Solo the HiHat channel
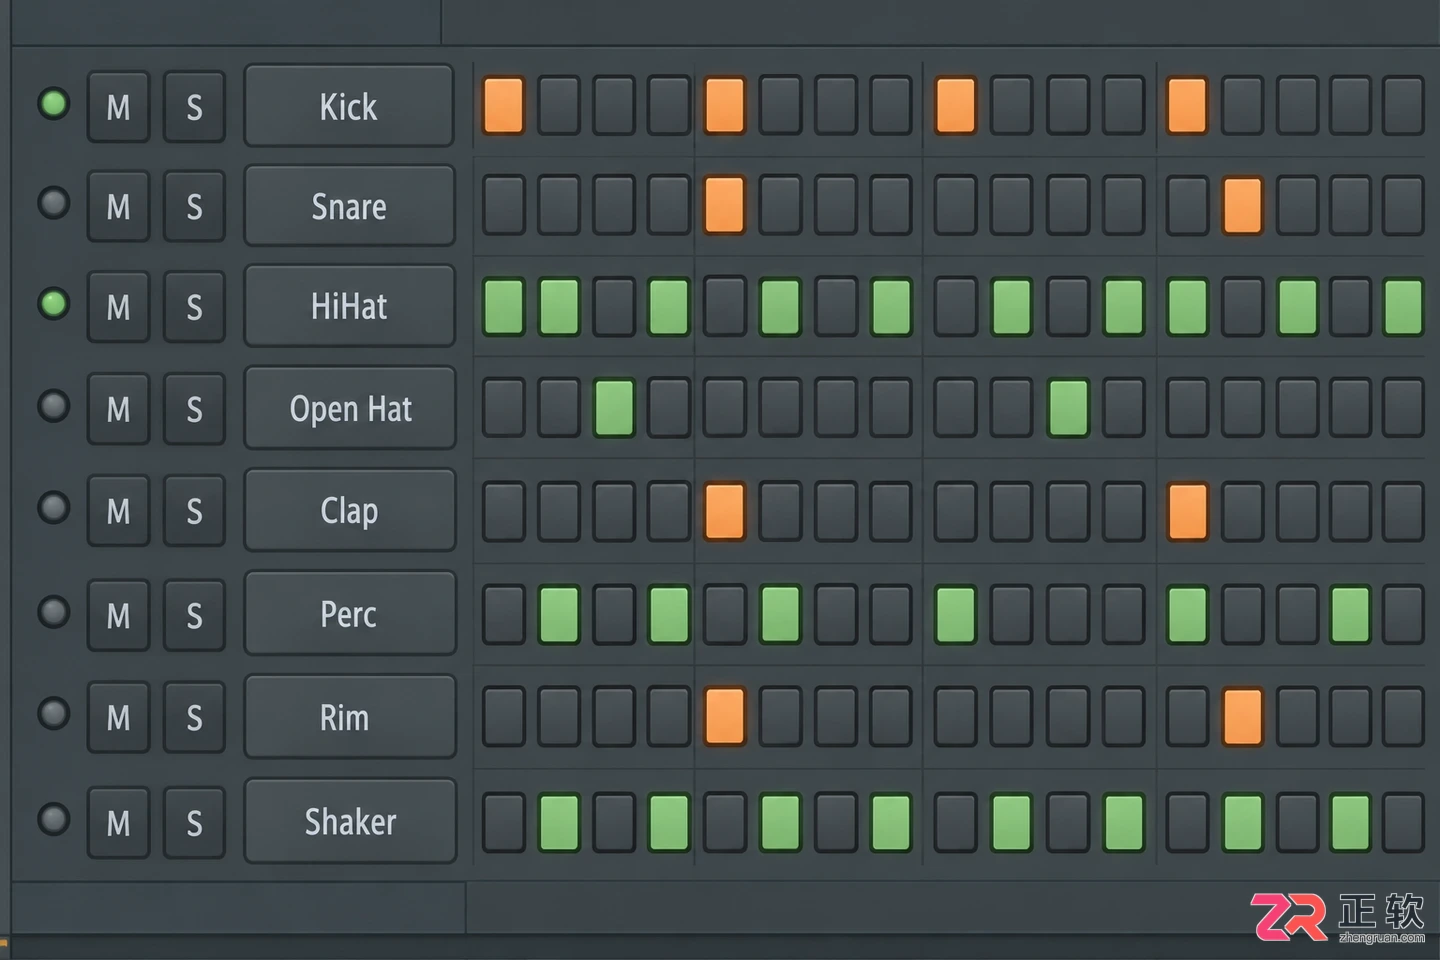 194,306
